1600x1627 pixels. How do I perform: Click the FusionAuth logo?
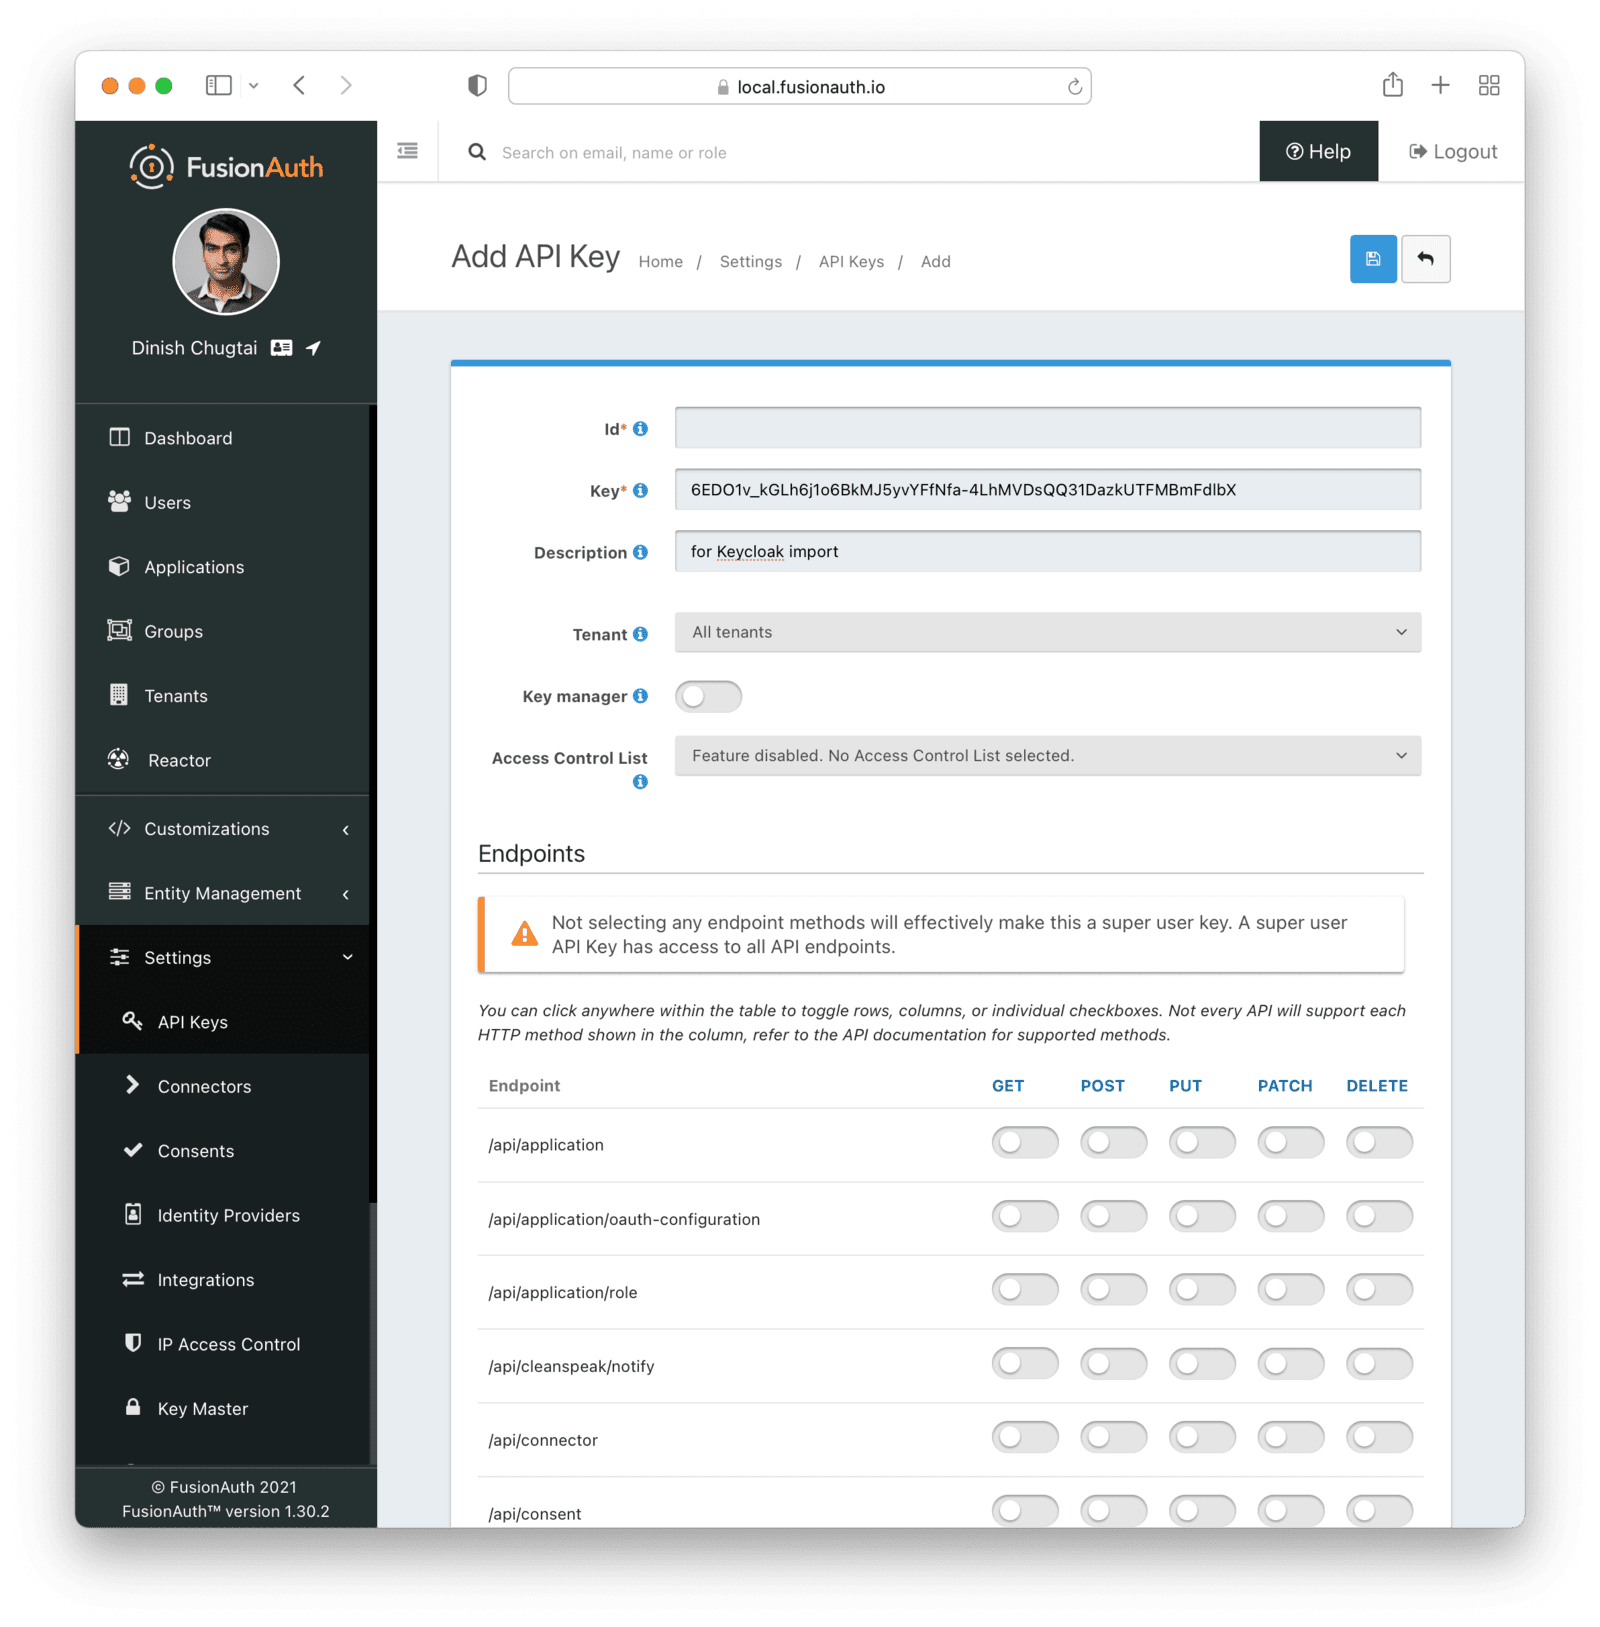(x=226, y=167)
